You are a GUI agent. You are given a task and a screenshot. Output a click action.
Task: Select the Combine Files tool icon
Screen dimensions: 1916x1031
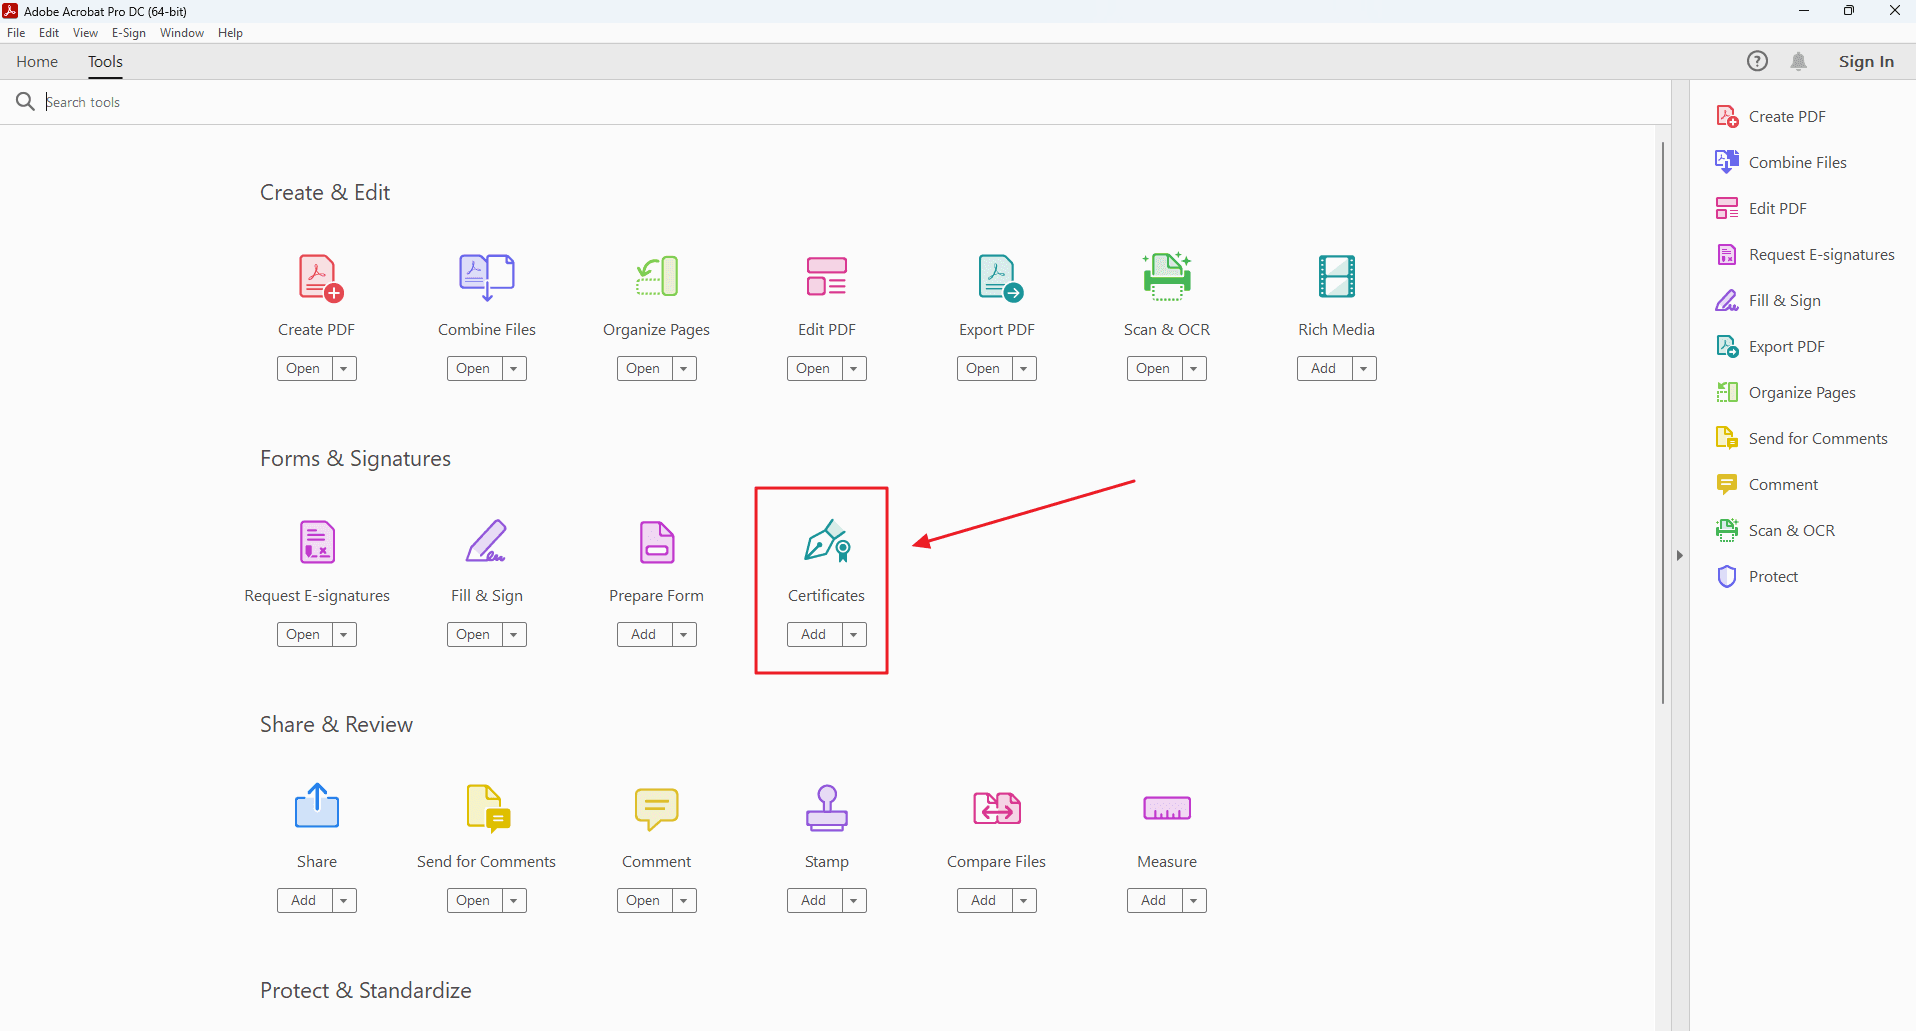(487, 277)
